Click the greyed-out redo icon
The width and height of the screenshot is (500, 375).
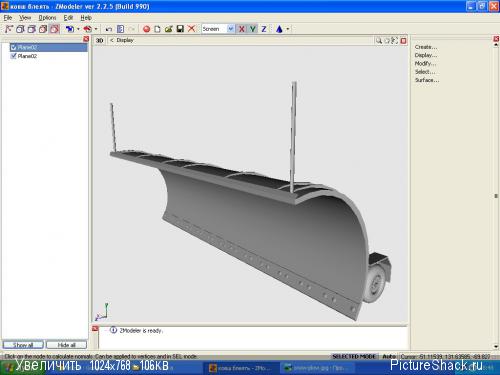[132, 29]
